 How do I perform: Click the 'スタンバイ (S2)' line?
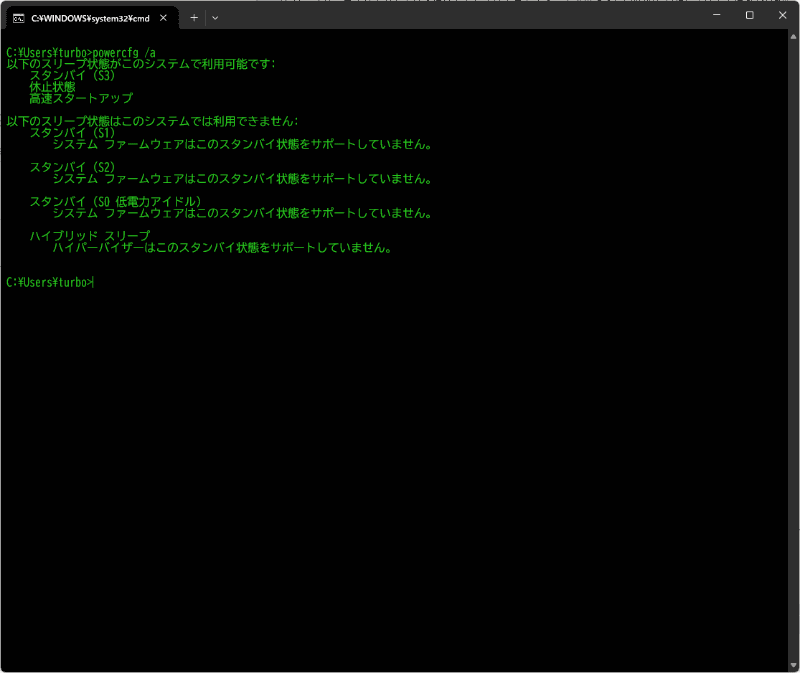coord(72,167)
